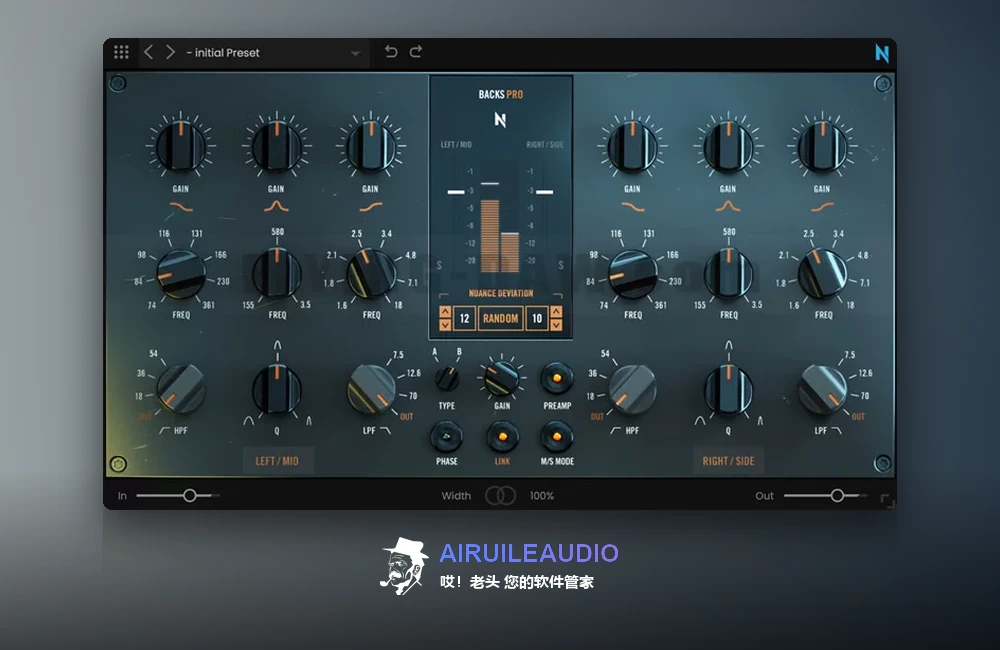Click the In level slider handle
1000x650 pixels.
pyautogui.click(x=189, y=495)
